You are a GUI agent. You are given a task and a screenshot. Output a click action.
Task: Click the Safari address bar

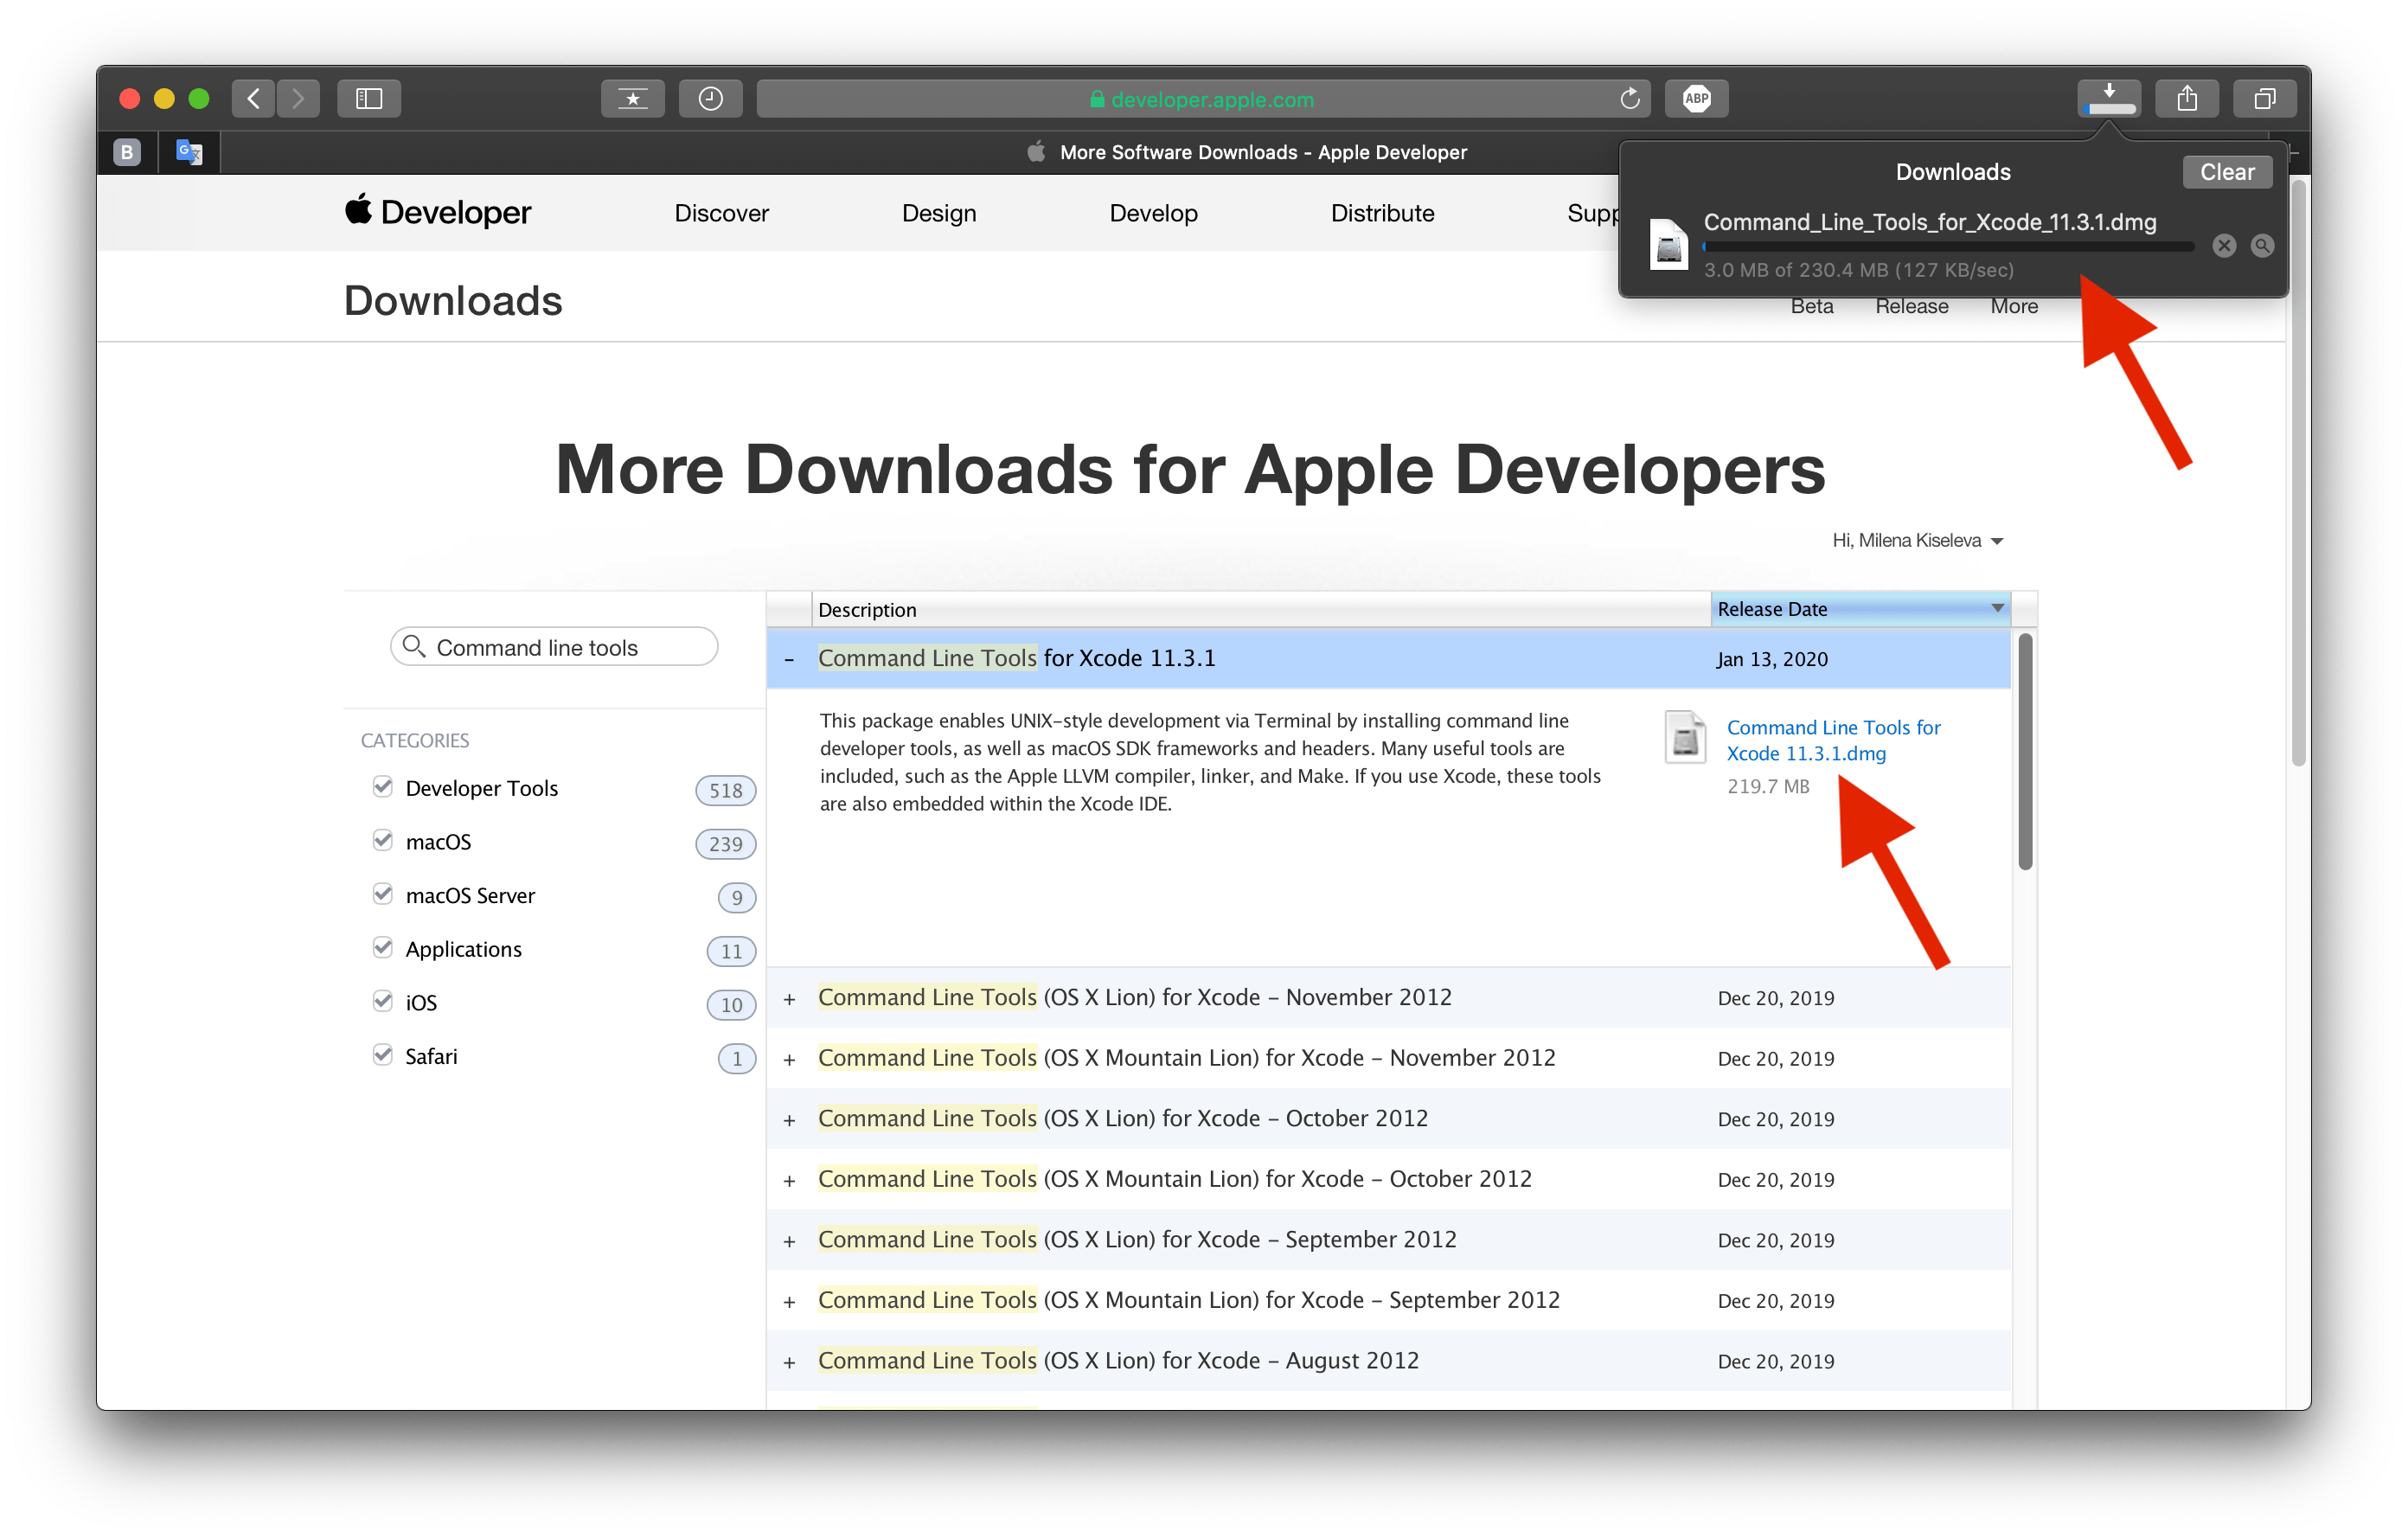[x=1203, y=98]
